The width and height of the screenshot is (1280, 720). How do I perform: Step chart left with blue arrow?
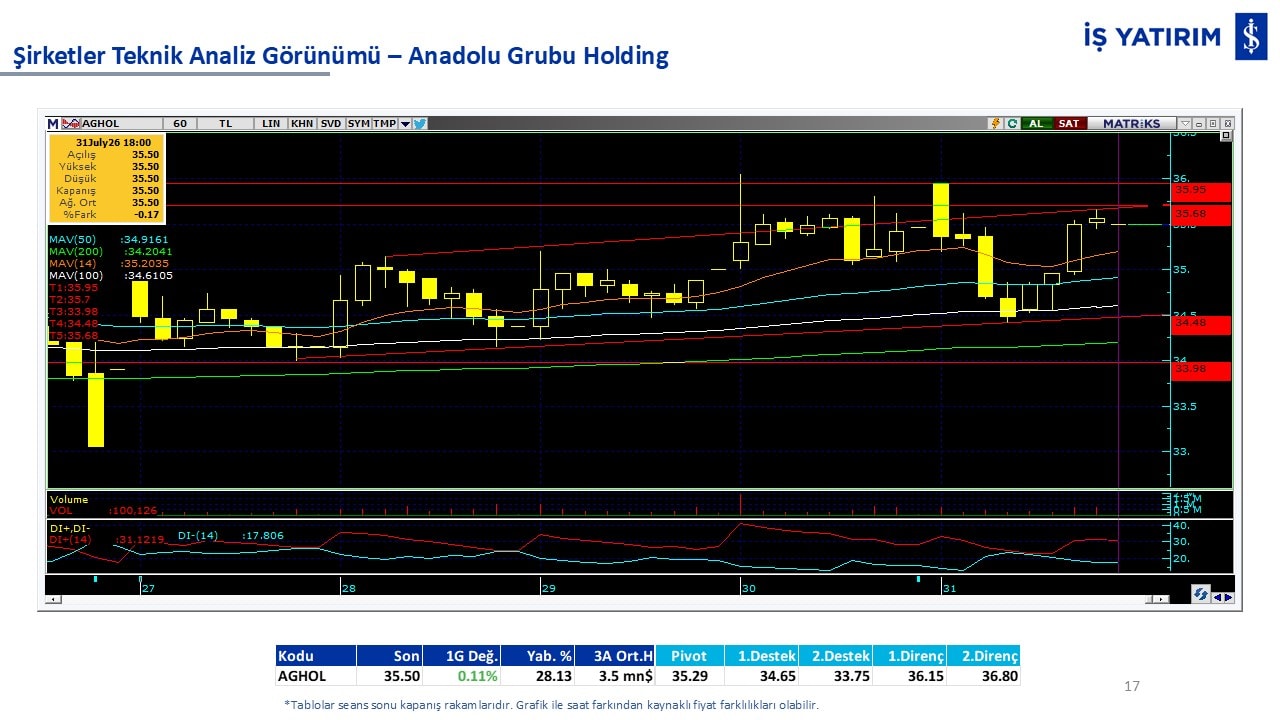[1217, 598]
